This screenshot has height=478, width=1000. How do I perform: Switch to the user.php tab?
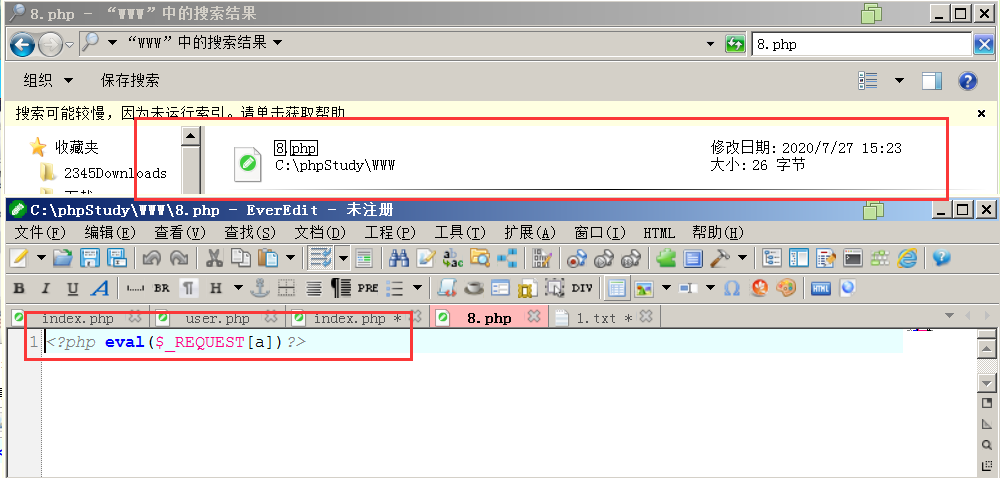[x=217, y=317]
